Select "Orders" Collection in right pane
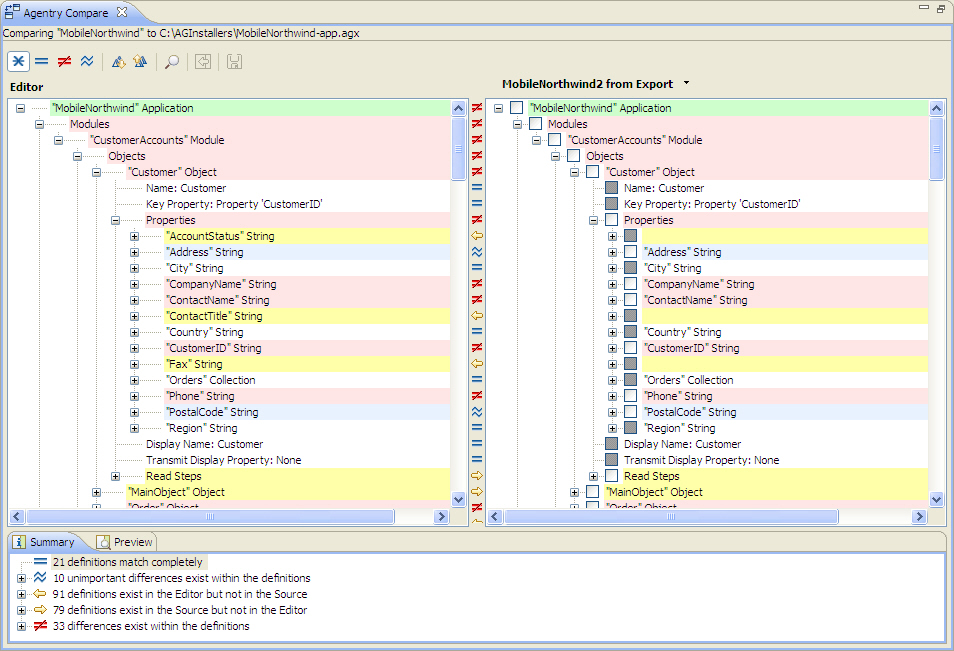954x651 pixels. [x=689, y=380]
